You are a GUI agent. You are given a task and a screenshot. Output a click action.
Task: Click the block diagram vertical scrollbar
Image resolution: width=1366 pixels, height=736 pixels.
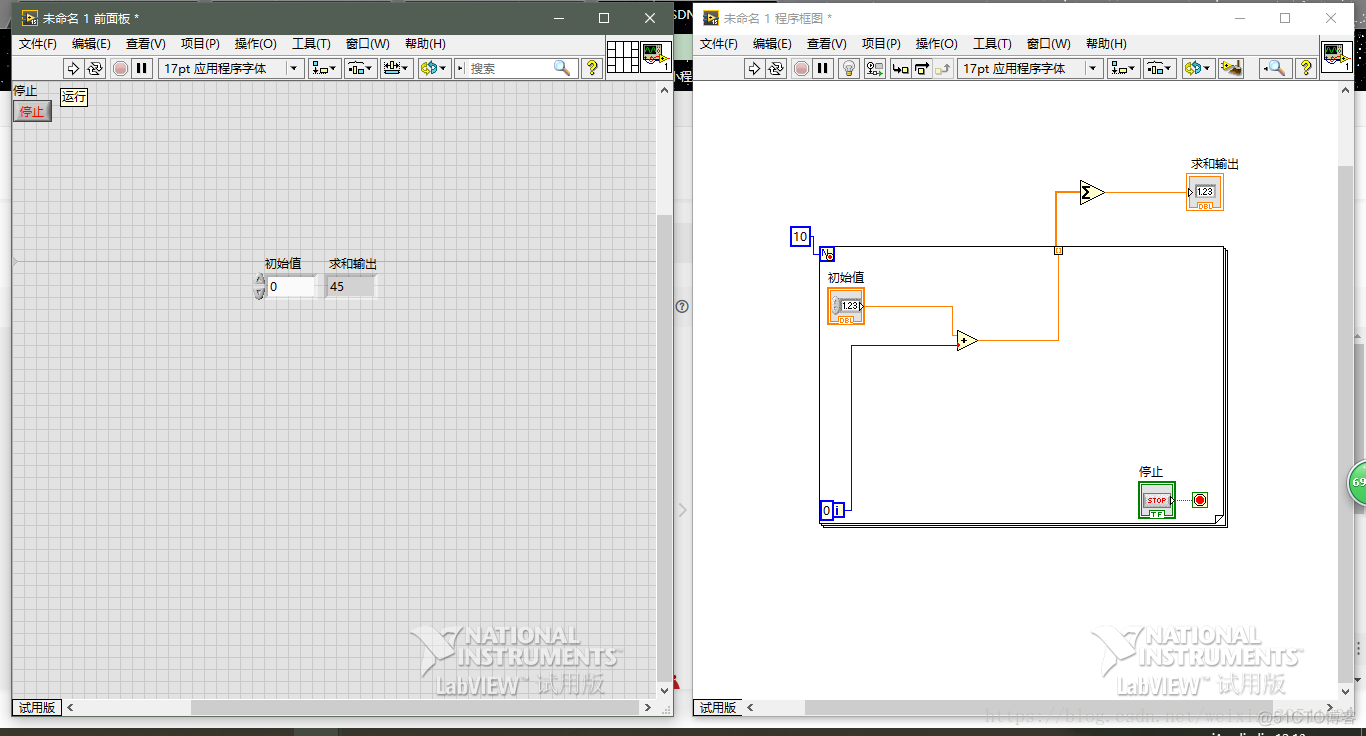(x=1346, y=390)
